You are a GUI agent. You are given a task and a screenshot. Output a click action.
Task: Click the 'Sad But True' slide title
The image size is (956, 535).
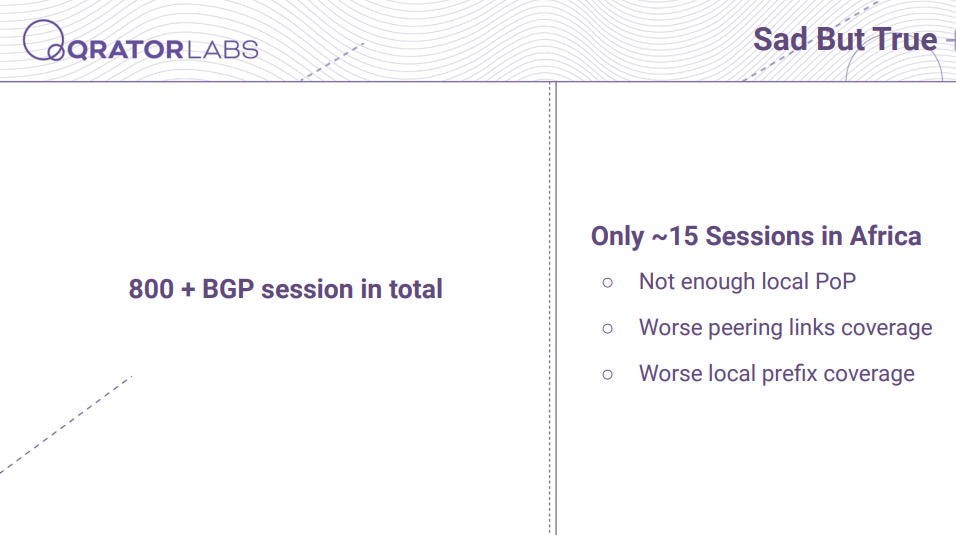tap(845, 40)
